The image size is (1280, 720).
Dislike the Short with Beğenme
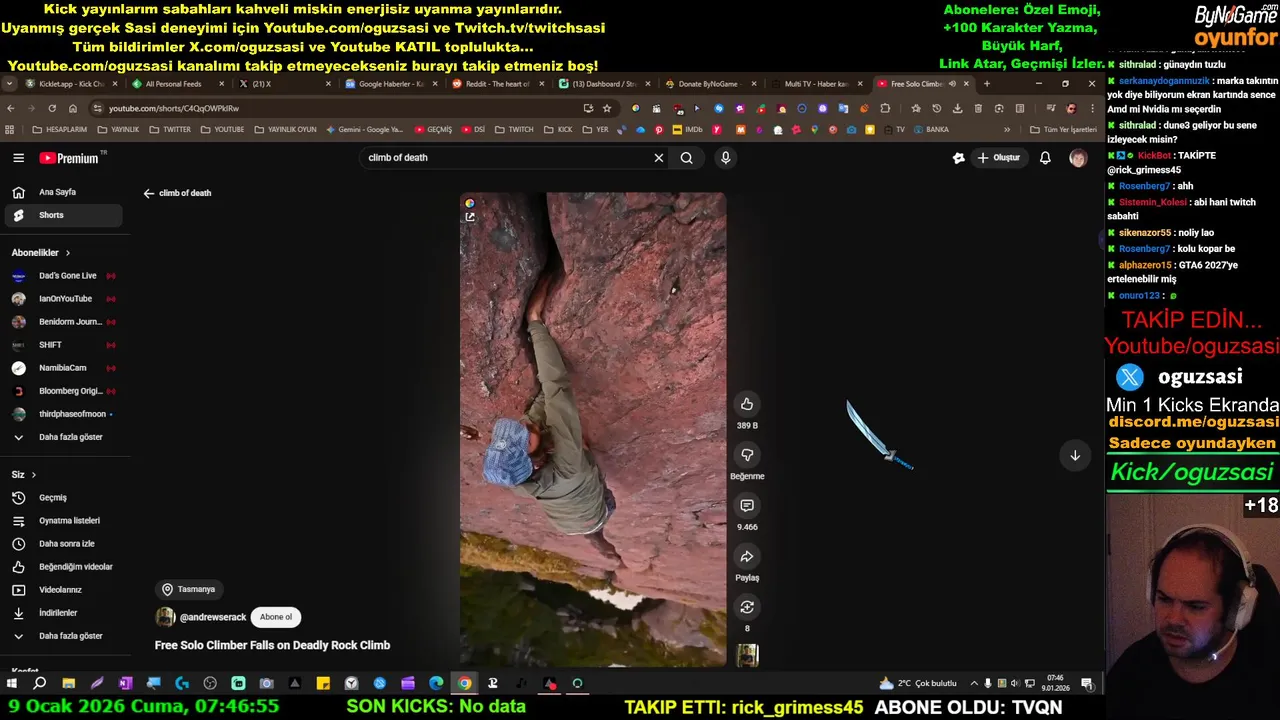[747, 455]
